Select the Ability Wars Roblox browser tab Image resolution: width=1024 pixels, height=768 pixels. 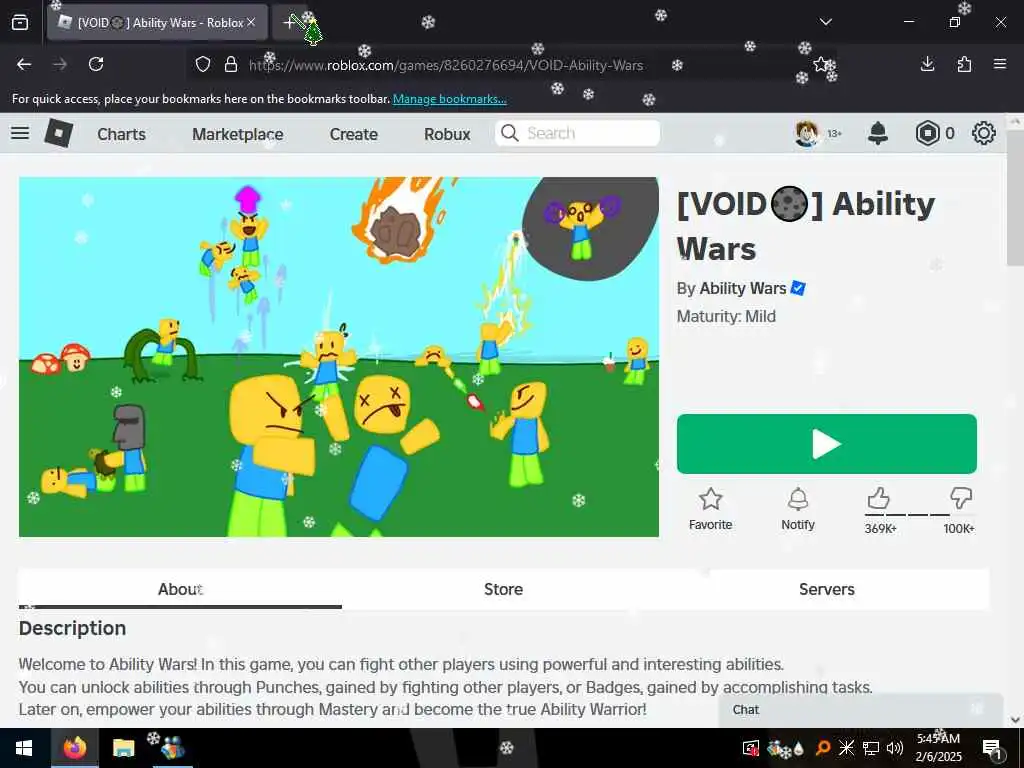157,22
